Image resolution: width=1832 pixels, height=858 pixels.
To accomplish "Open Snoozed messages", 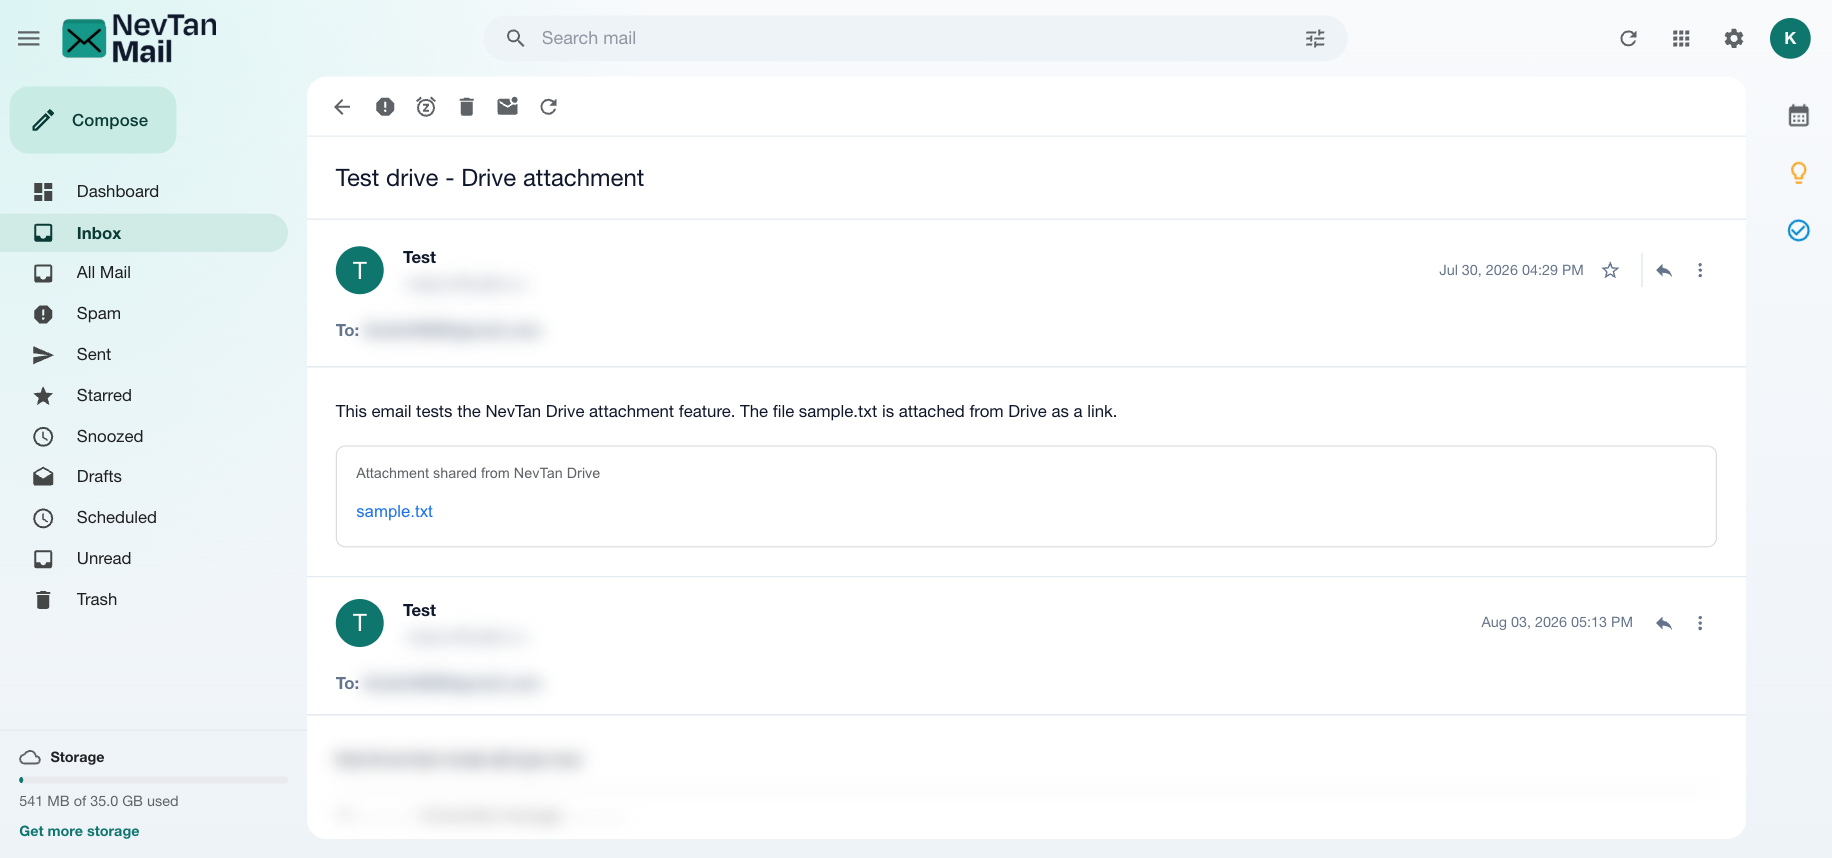I will pos(144,437).
